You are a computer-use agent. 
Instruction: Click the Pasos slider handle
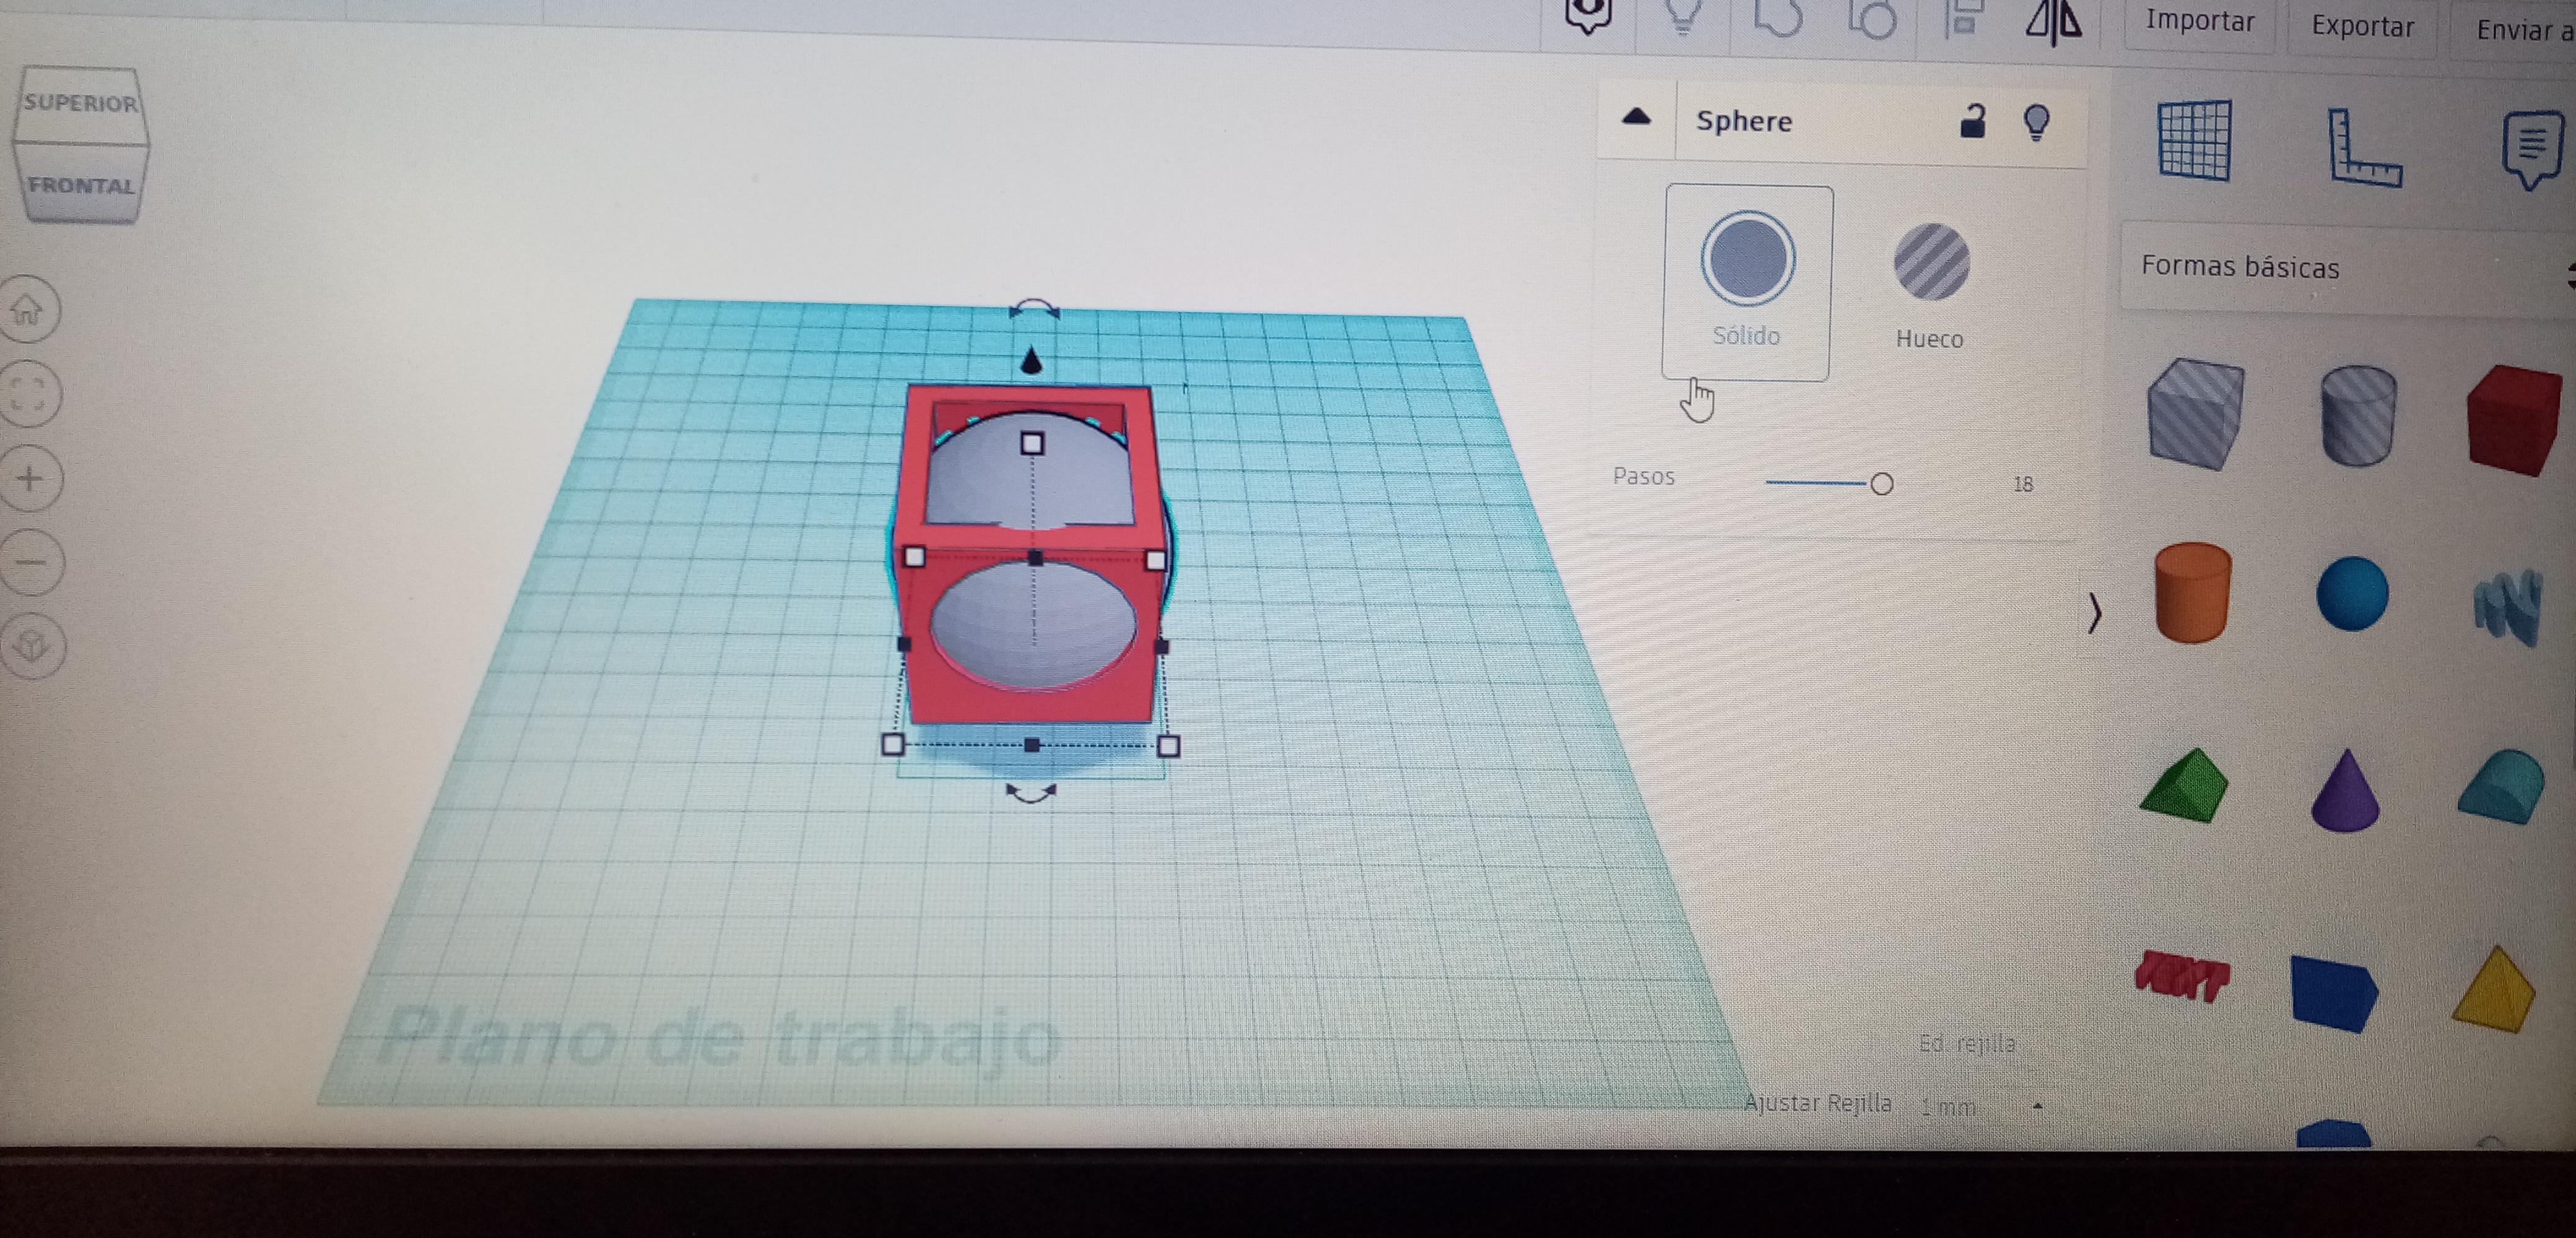tap(1881, 484)
